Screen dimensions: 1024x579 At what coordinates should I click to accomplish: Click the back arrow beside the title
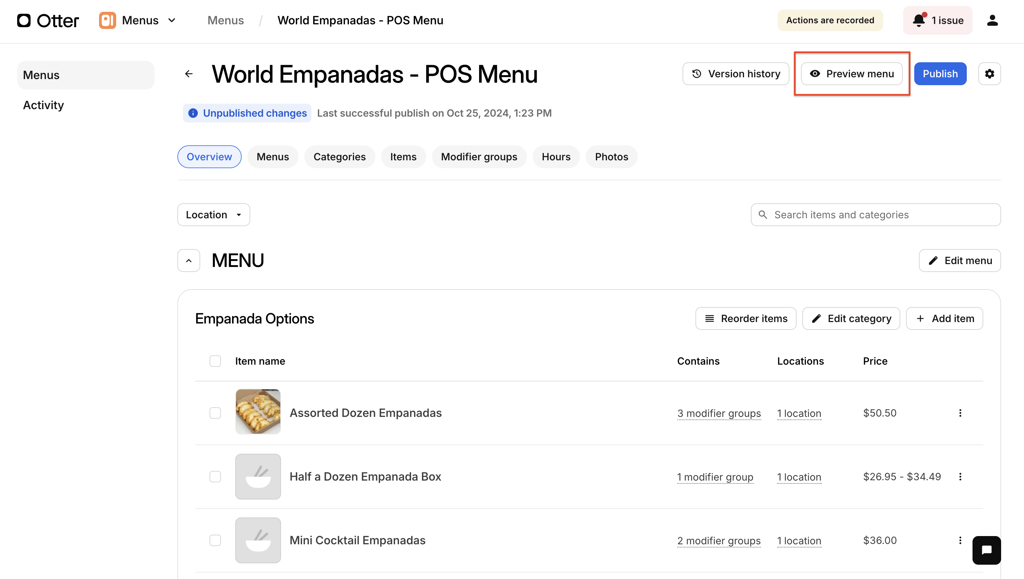[189, 74]
